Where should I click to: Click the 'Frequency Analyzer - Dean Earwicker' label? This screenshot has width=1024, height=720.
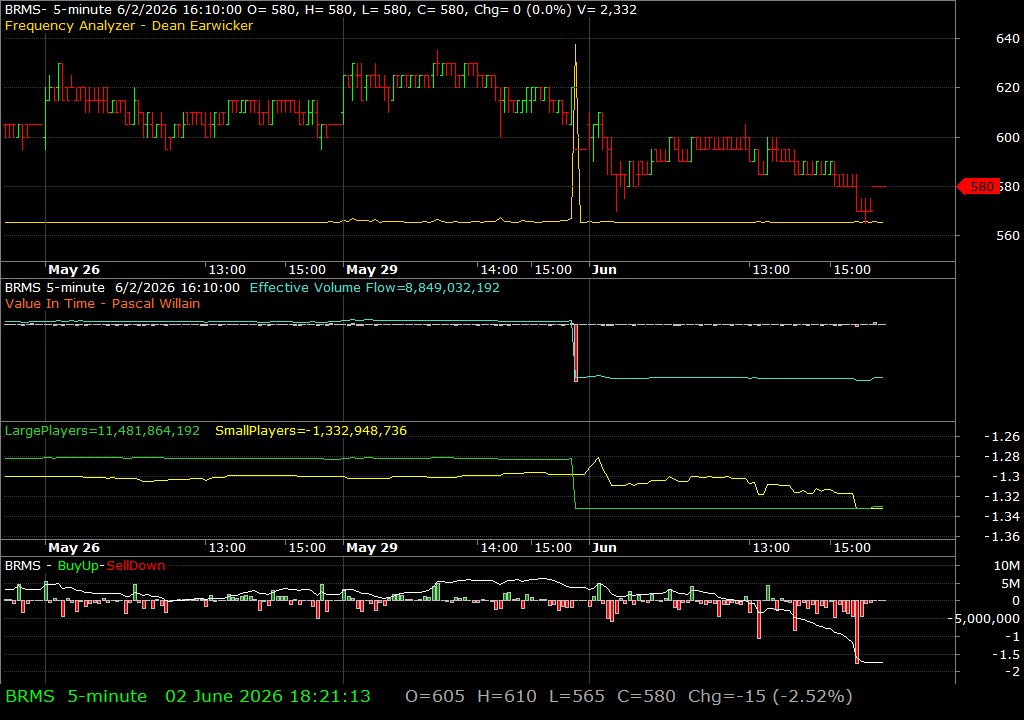pyautogui.click(x=129, y=25)
